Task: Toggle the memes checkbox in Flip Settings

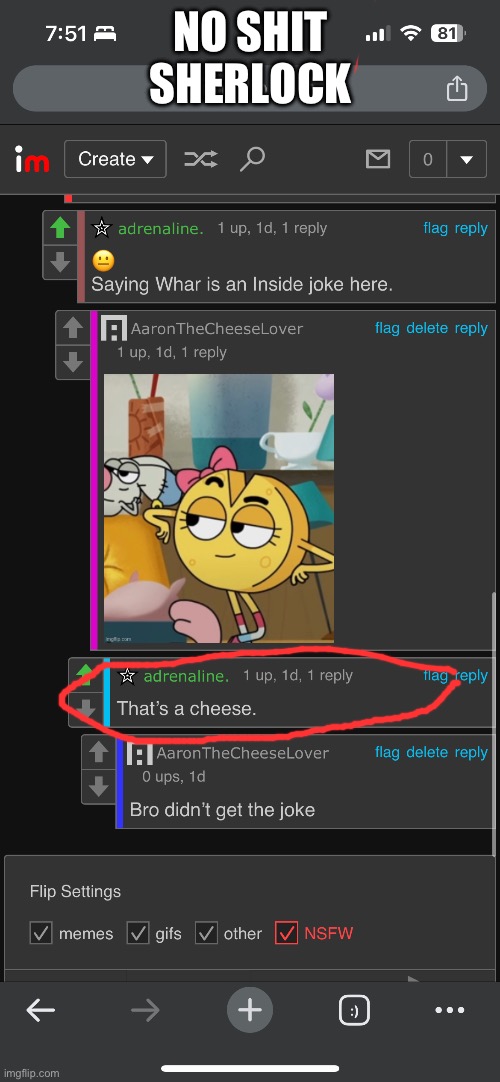Action: point(41,933)
